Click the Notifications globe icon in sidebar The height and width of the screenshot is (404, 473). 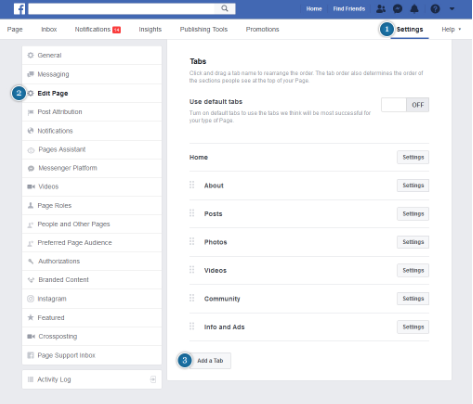click(31, 131)
